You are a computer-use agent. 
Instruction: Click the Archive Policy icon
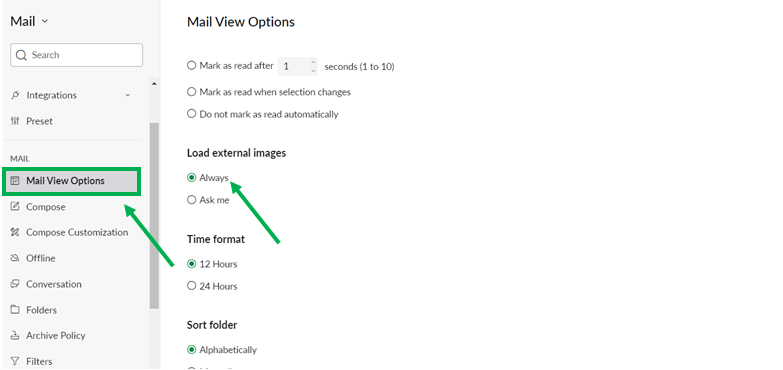[15, 336]
